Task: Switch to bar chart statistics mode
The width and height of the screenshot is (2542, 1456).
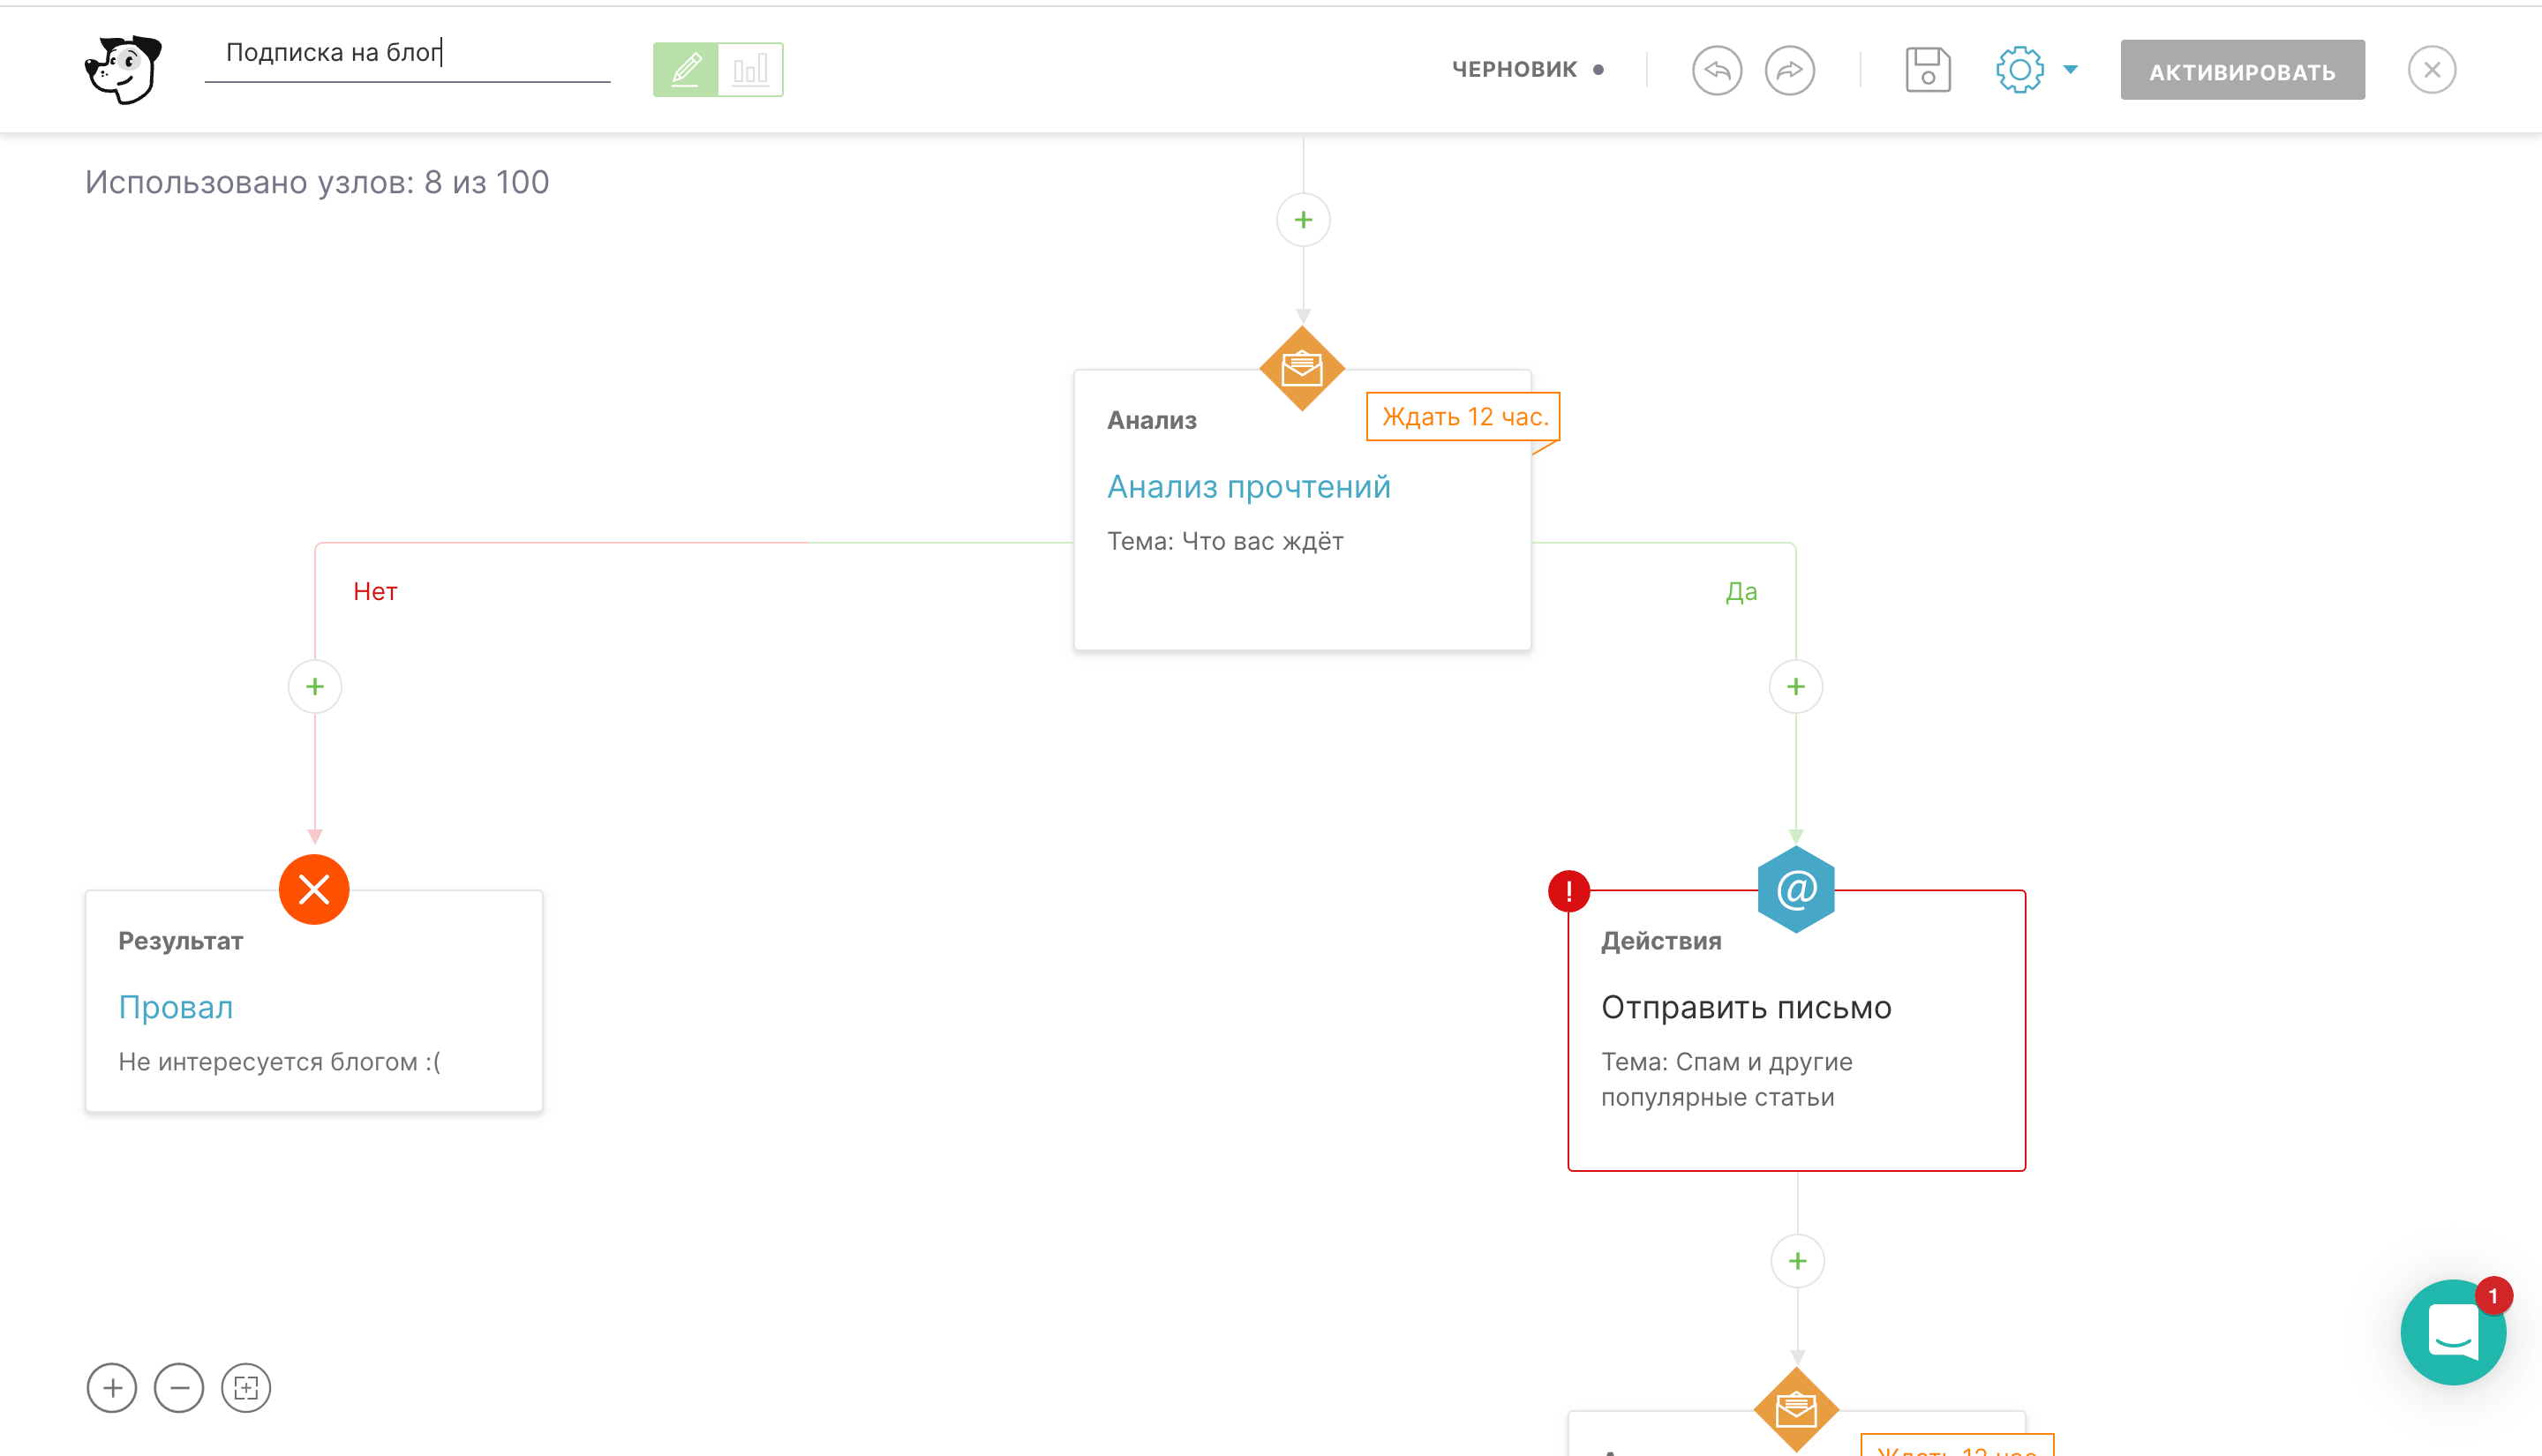Action: (750, 69)
